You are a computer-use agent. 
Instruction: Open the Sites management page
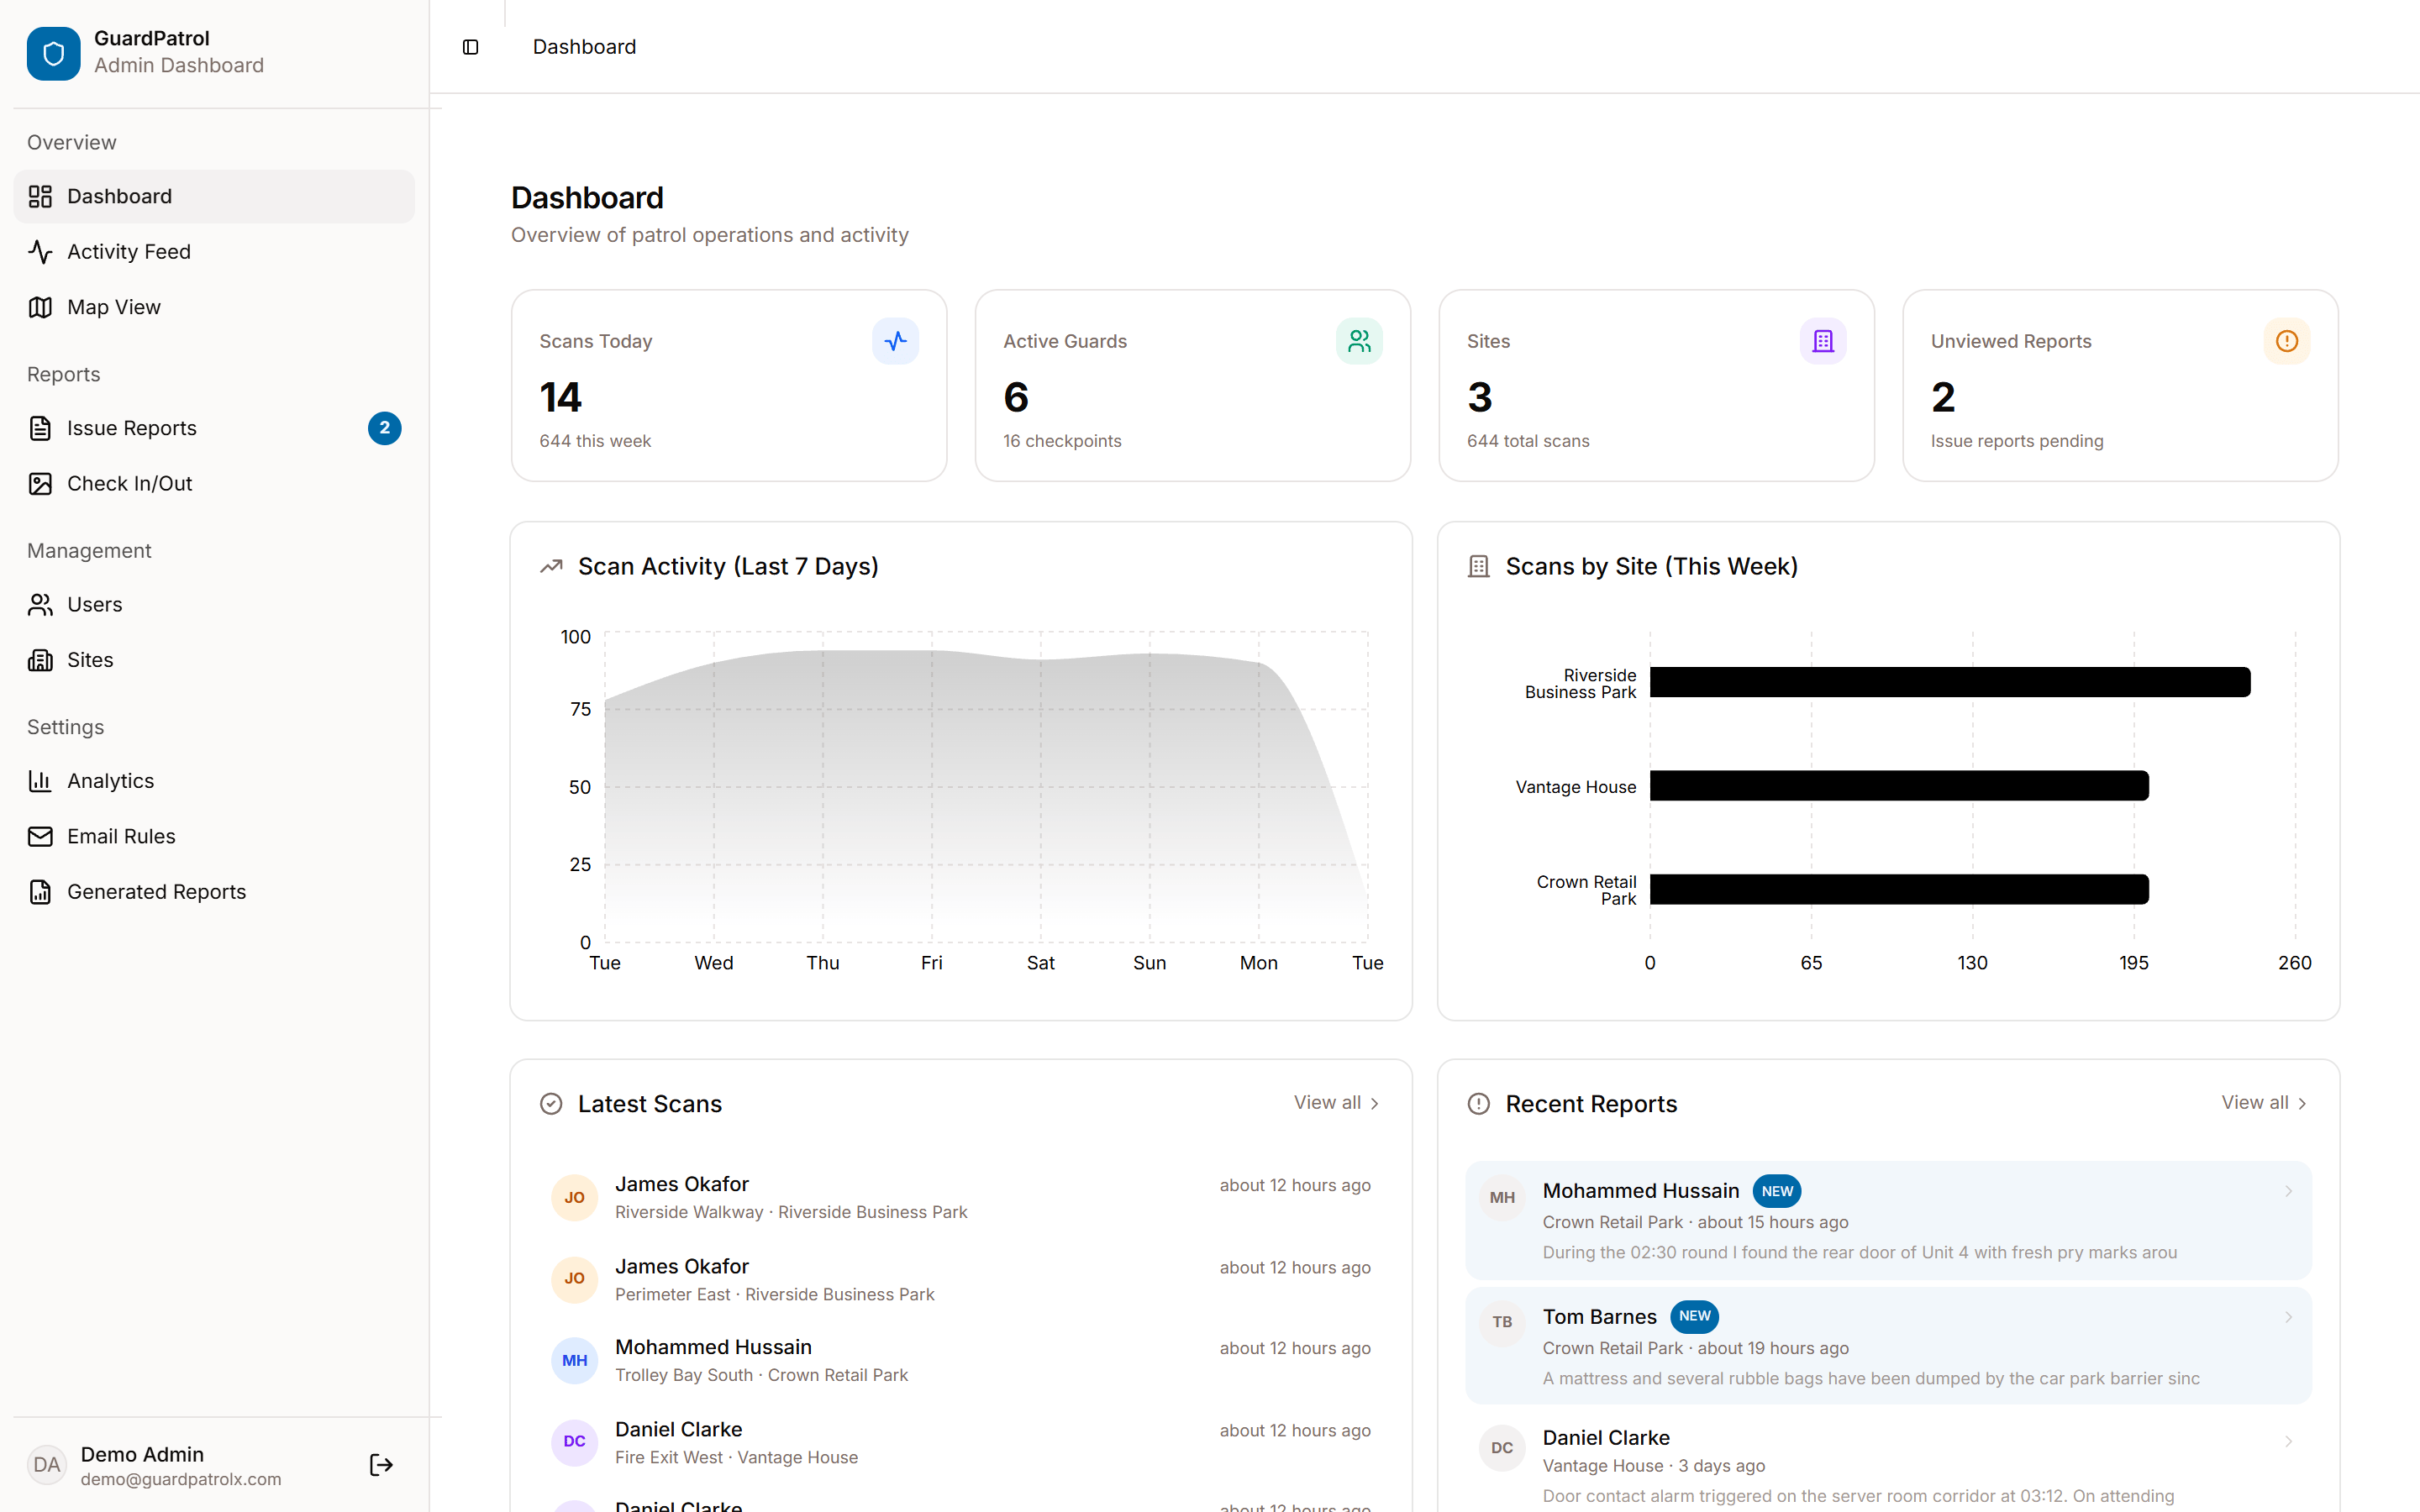(x=214, y=660)
